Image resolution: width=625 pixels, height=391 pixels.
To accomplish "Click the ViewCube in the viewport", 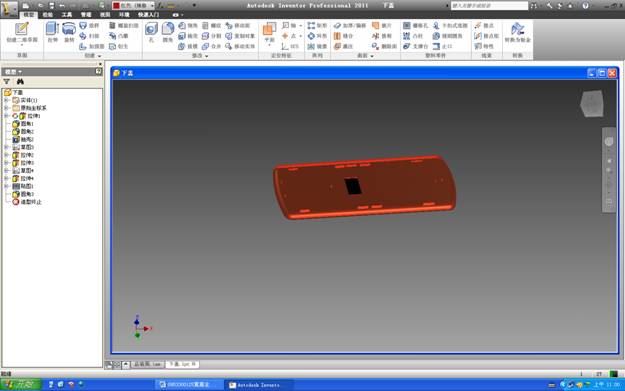I will coord(592,104).
